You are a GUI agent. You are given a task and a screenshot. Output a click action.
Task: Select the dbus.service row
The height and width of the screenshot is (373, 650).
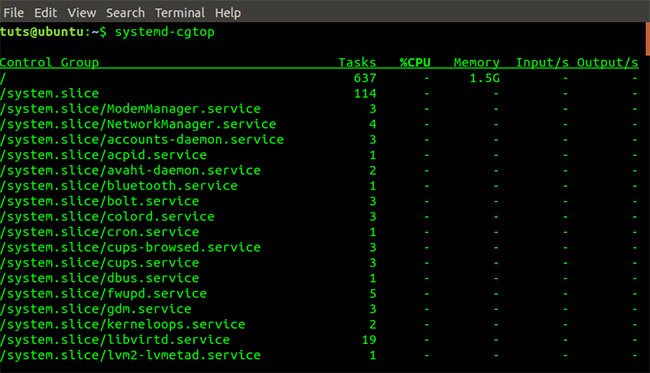point(319,278)
